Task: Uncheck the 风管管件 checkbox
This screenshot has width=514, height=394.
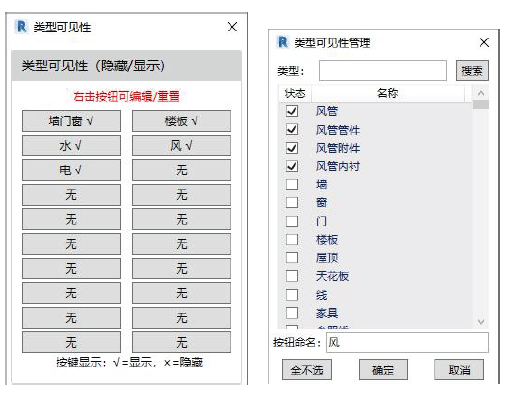Action: (292, 129)
